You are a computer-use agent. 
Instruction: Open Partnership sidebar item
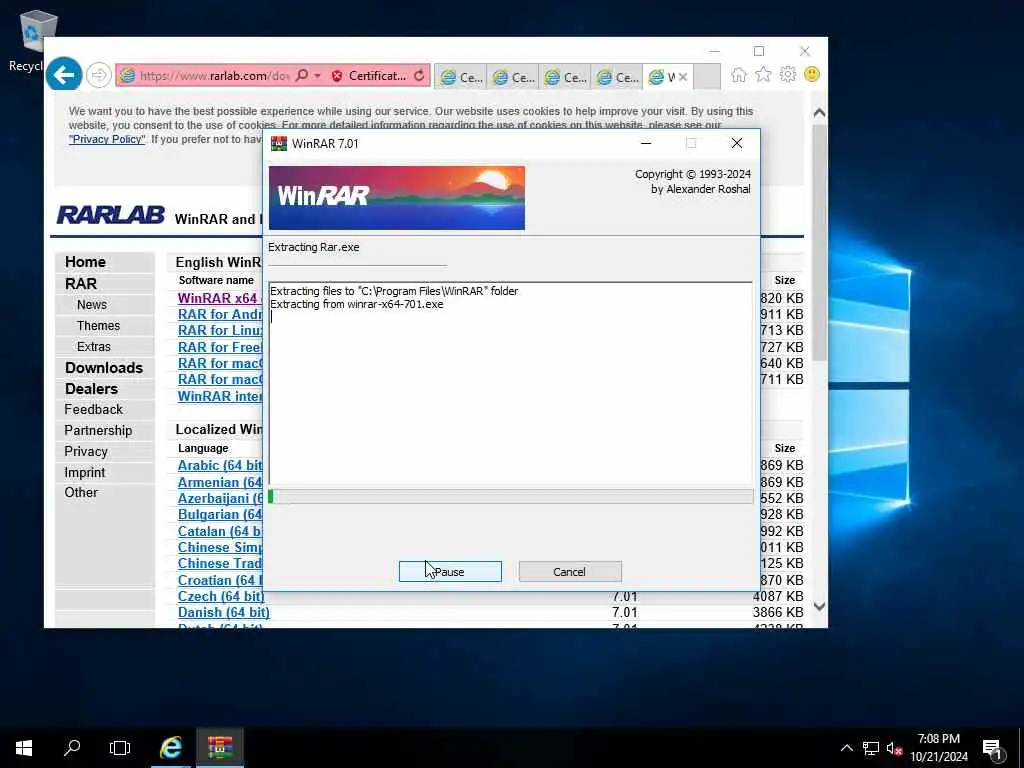(98, 430)
